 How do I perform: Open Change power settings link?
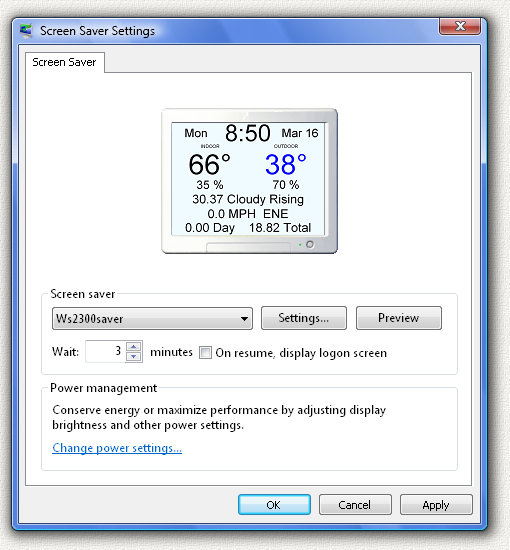coord(117,448)
